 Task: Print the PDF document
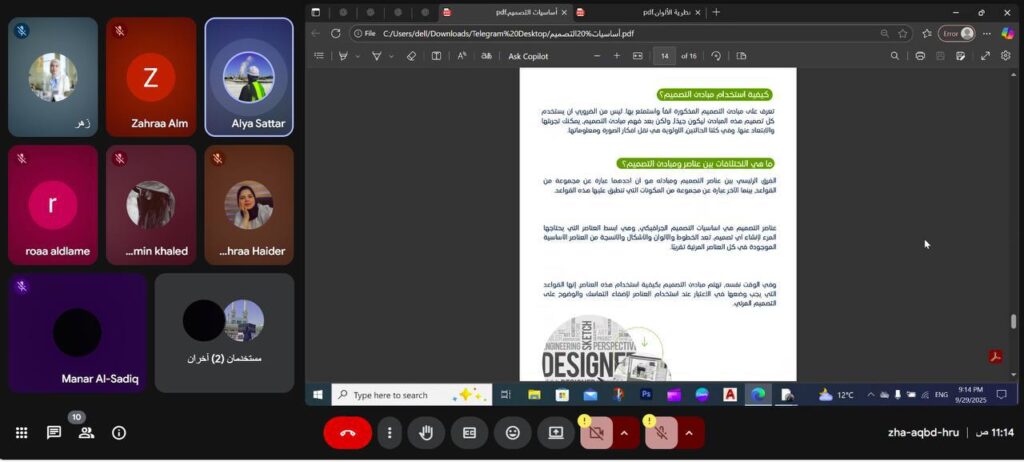pyautogui.click(x=920, y=56)
